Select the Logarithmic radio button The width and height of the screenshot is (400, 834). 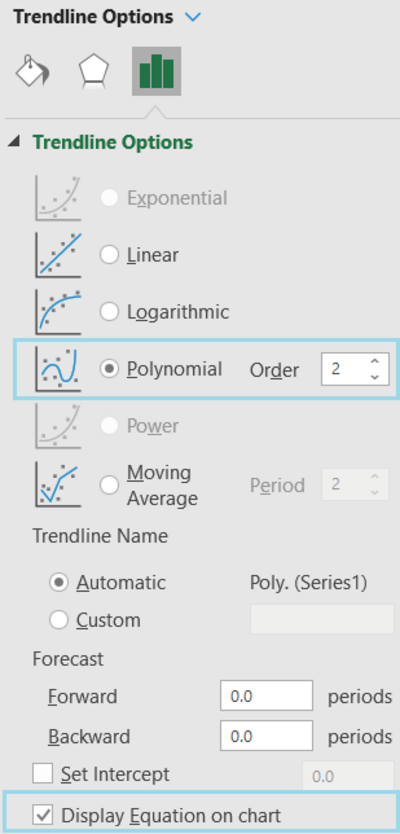point(109,312)
